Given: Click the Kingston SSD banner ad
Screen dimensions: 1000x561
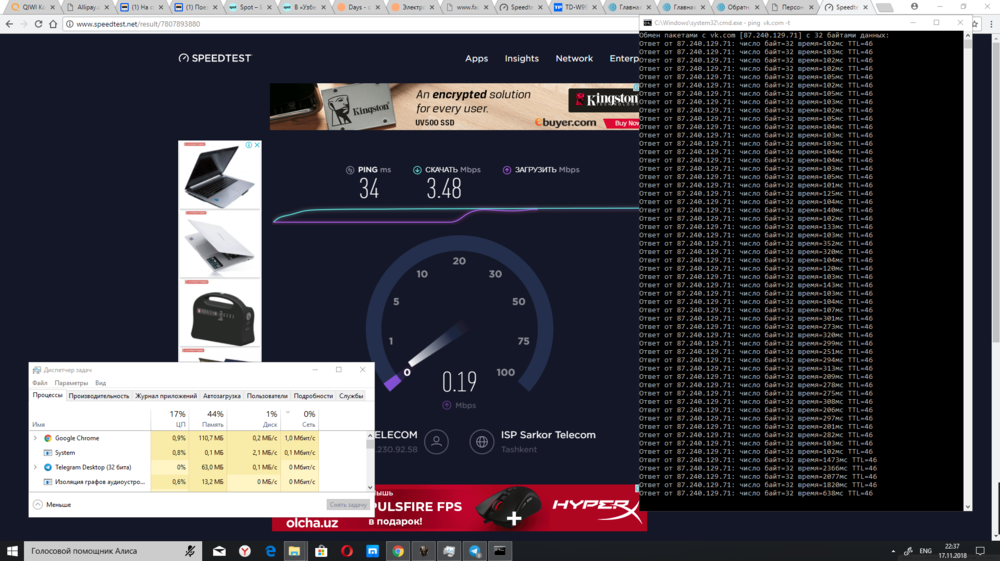Looking at the screenshot, I should [454, 106].
